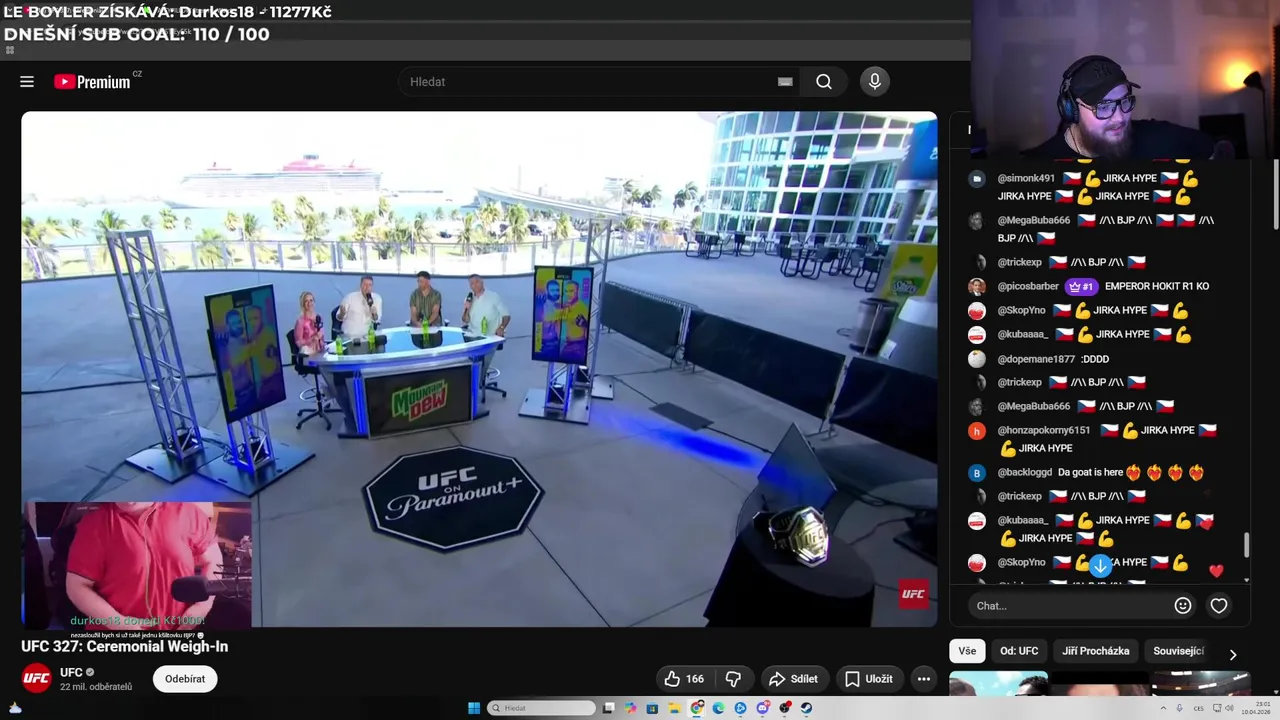Show hidden system tray icons chevron

(x=1163, y=708)
